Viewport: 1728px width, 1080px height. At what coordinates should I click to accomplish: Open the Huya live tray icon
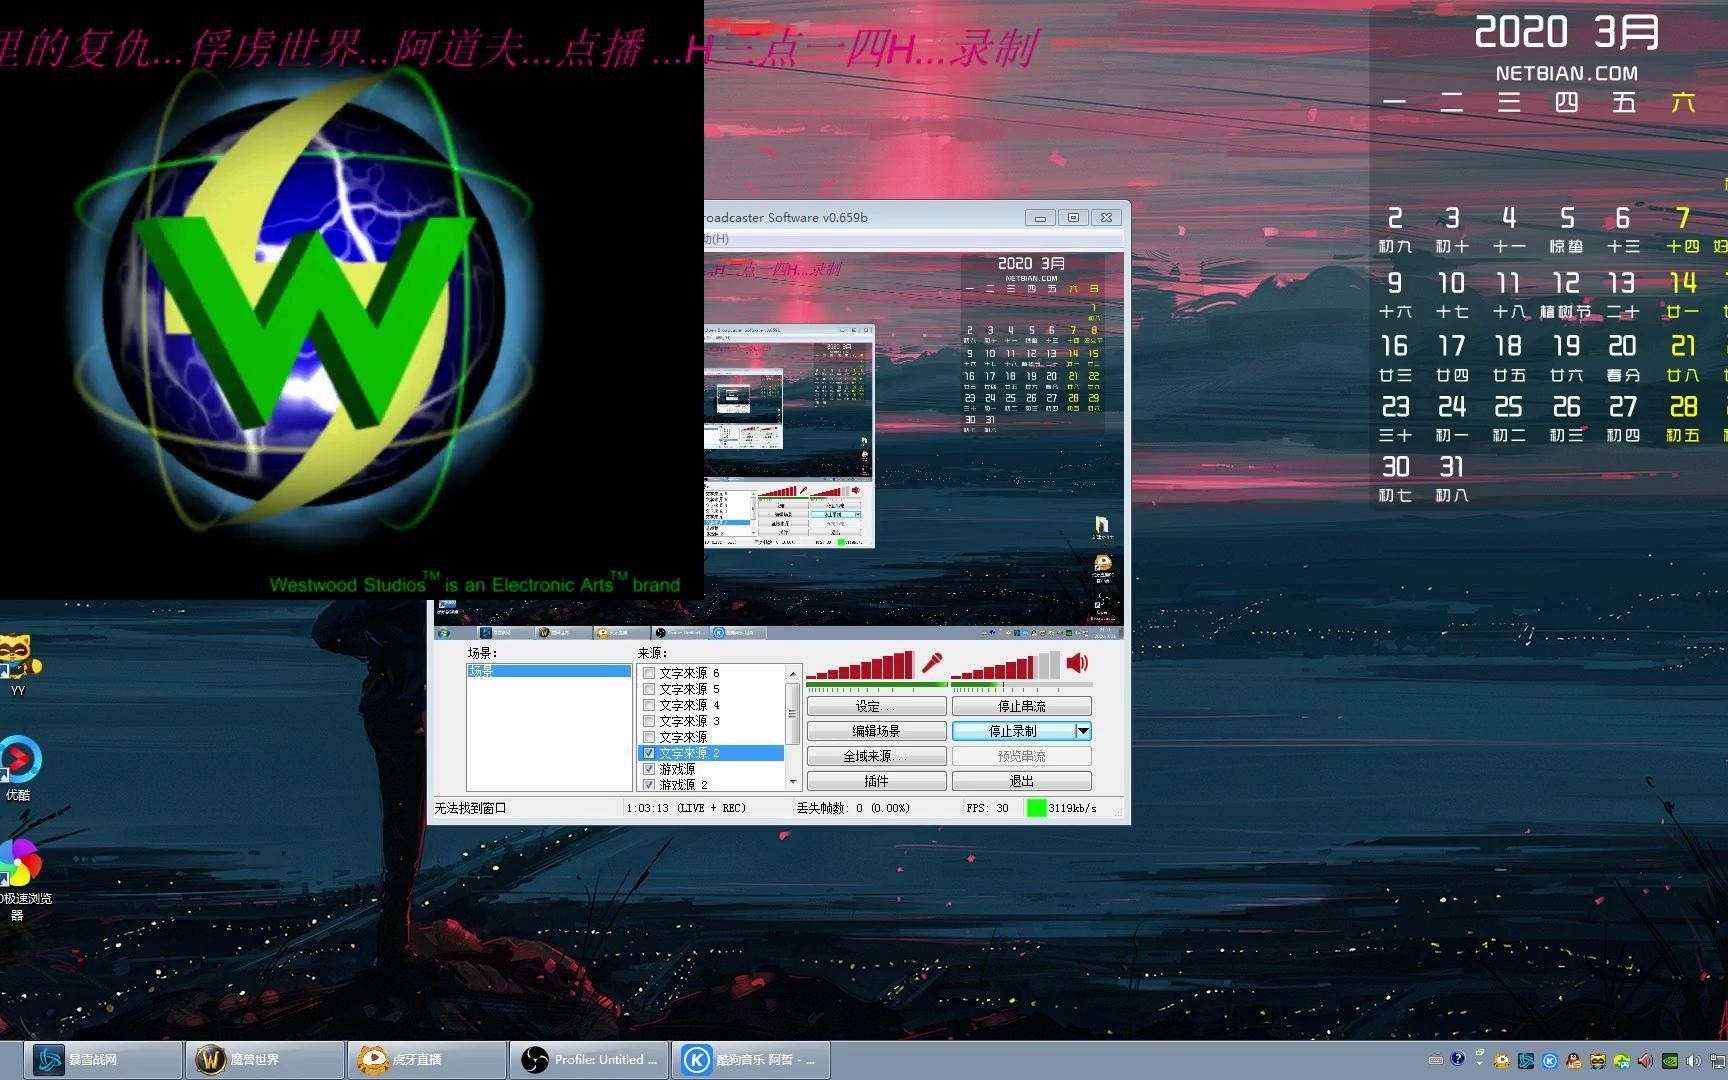click(1502, 1061)
